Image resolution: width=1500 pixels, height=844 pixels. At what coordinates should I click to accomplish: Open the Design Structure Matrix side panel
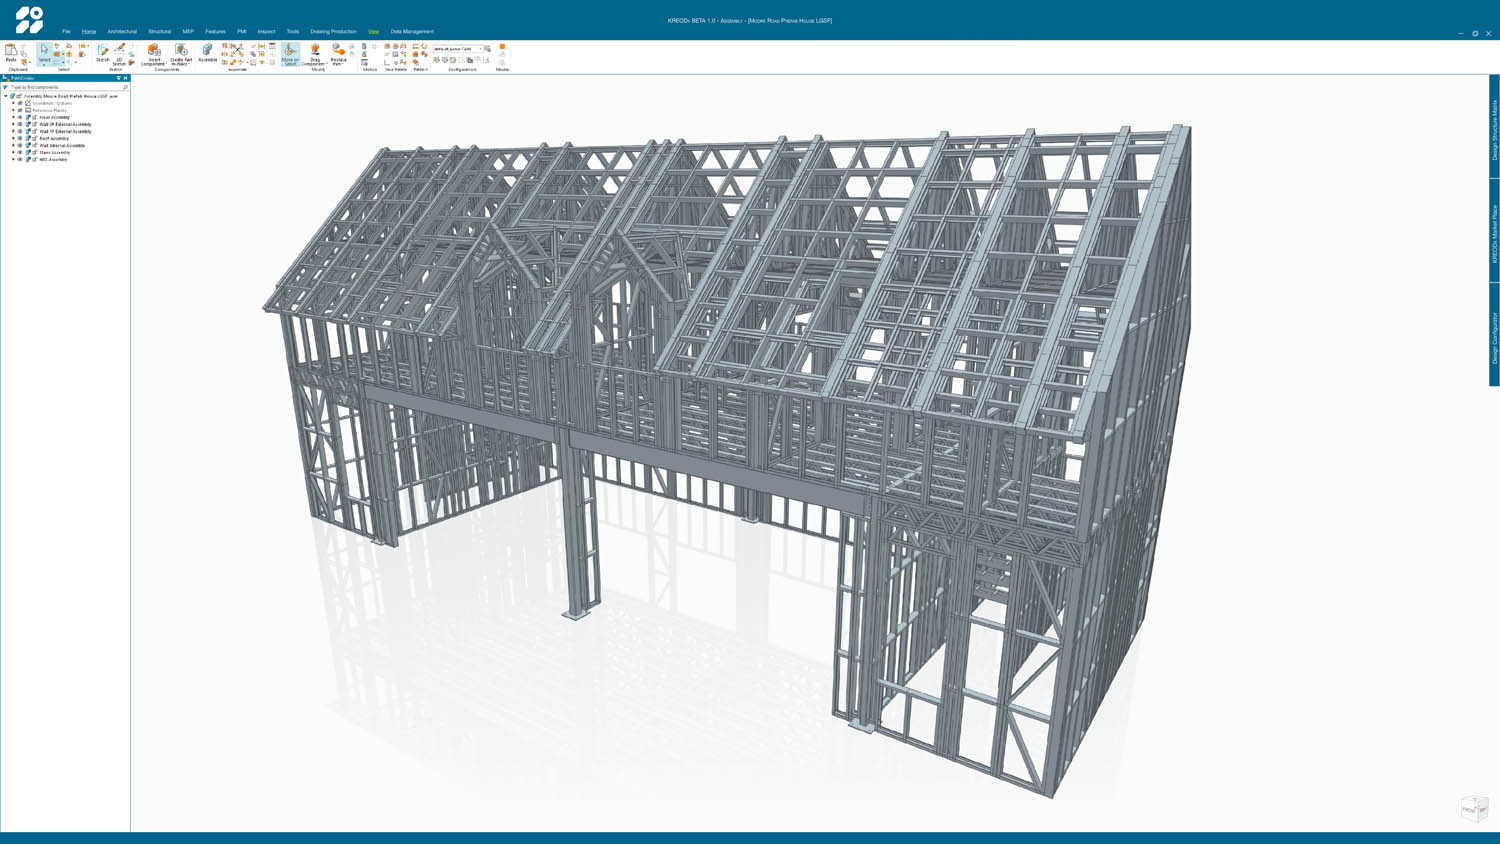coord(1494,128)
